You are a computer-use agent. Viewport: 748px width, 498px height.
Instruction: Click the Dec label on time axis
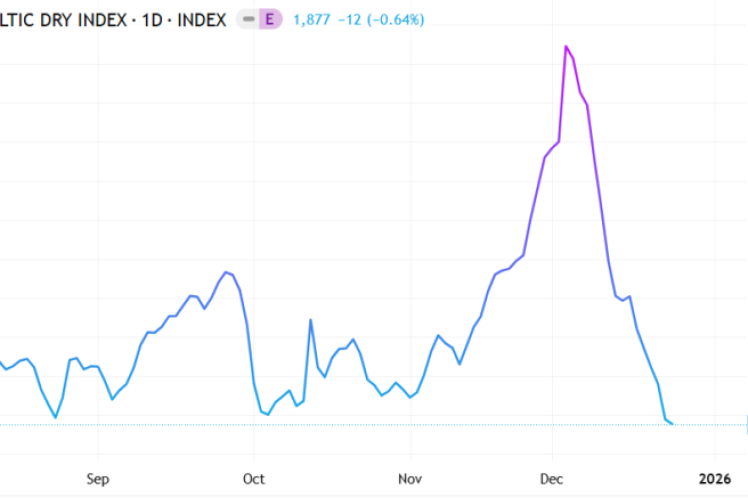tap(552, 478)
